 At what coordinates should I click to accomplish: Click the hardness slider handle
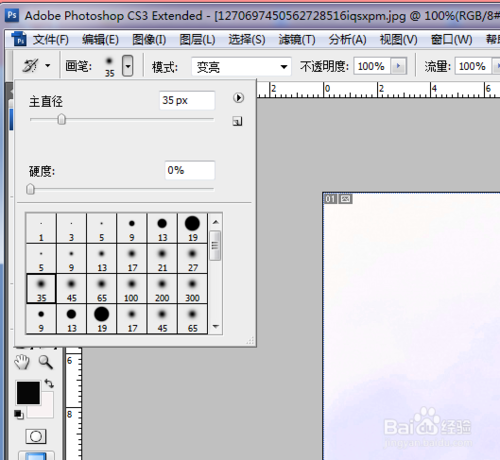[x=30, y=189]
